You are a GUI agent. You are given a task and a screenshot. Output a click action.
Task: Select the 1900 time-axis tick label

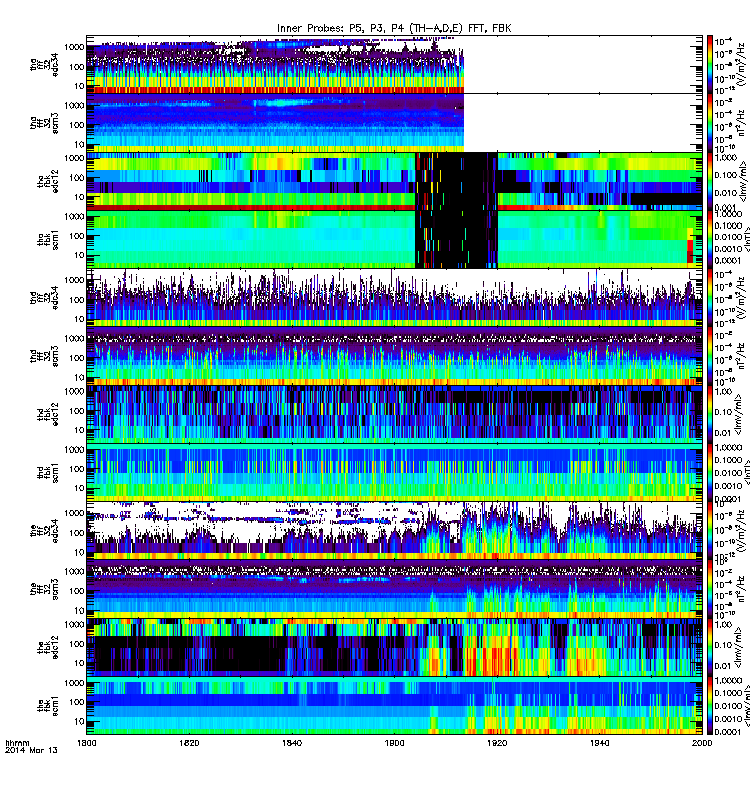pyautogui.click(x=394, y=743)
